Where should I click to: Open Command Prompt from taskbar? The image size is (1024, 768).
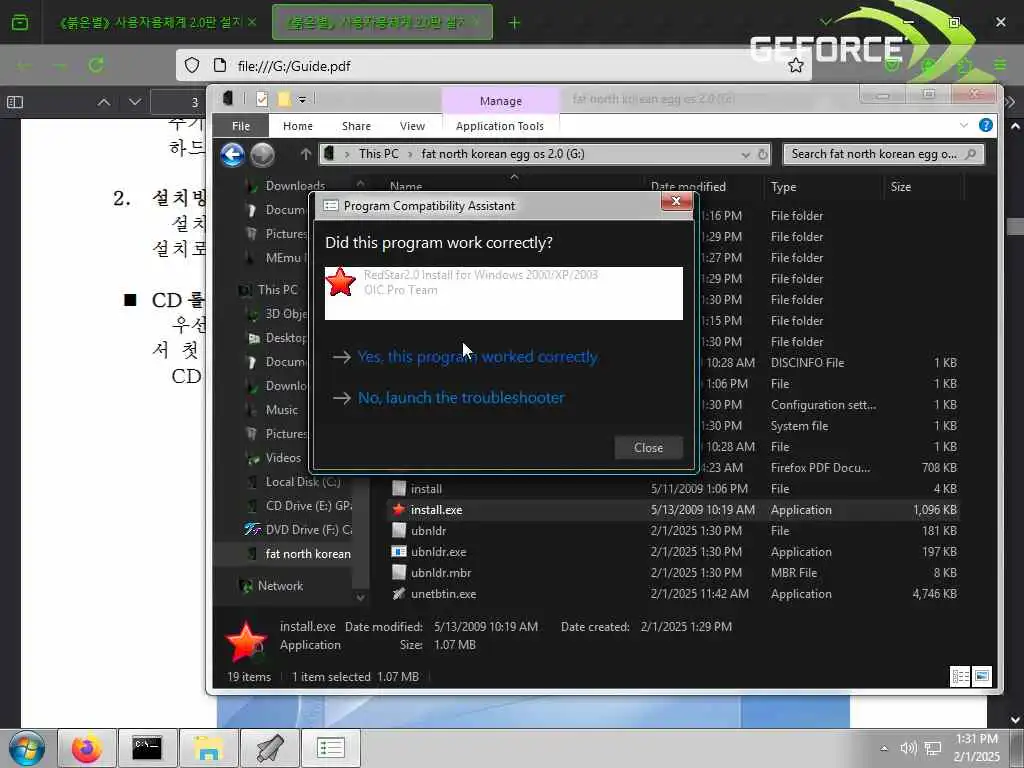coord(147,748)
